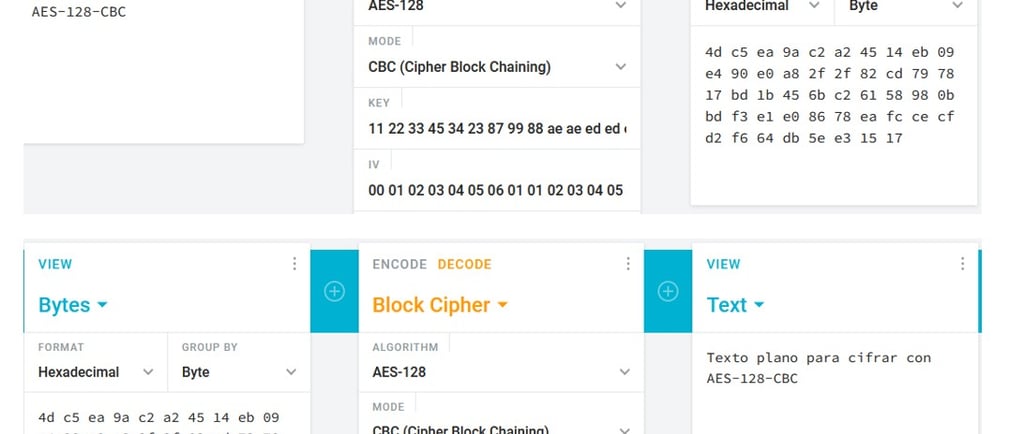This screenshot has height=434, width=1024.
Task: Expand the lower Group By Byte dropdown
Action: click(x=238, y=372)
